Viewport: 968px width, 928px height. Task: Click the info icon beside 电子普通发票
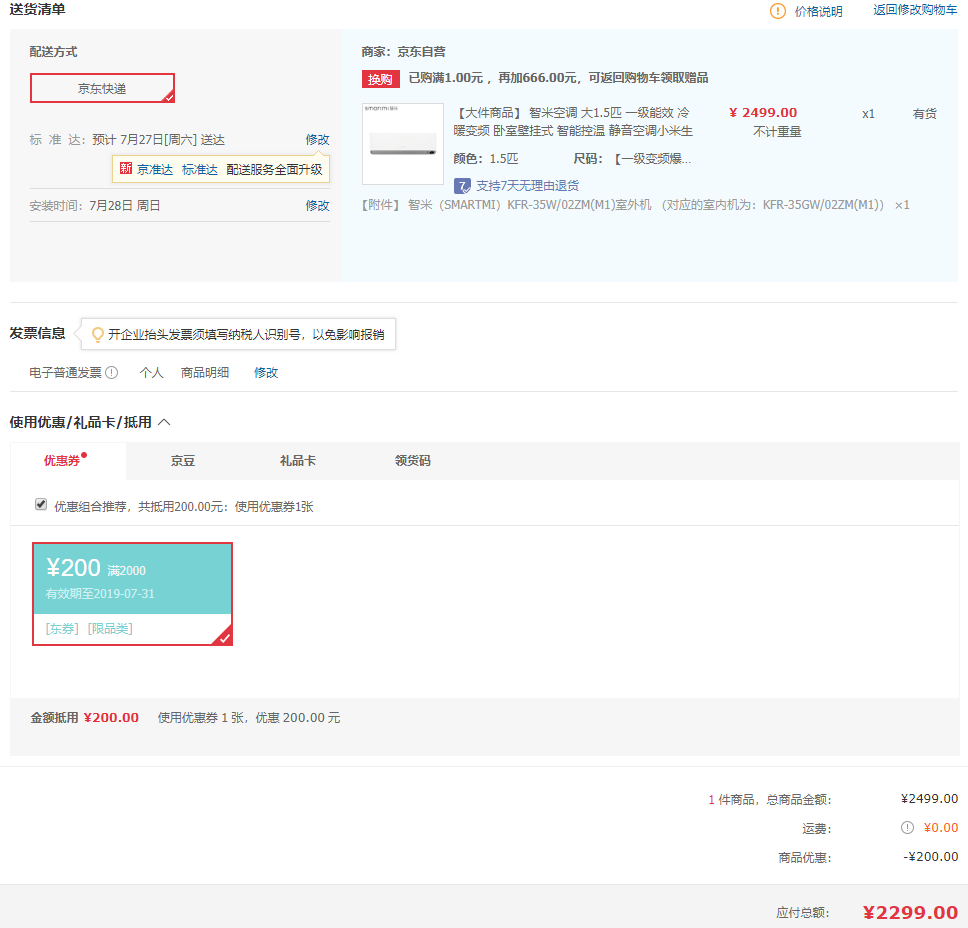(112, 373)
